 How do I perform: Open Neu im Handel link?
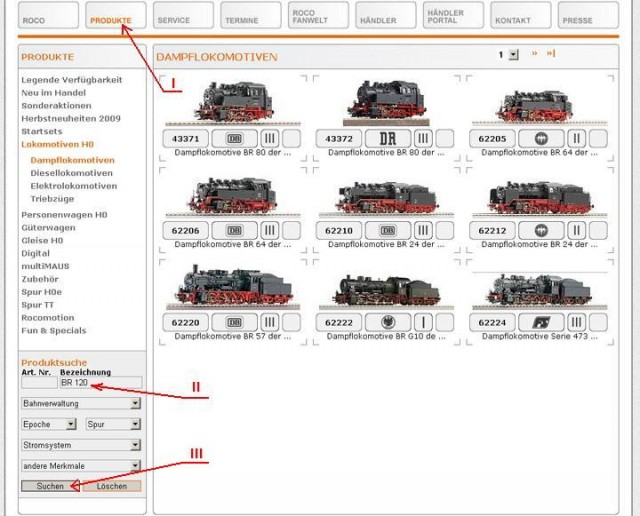coord(53,93)
